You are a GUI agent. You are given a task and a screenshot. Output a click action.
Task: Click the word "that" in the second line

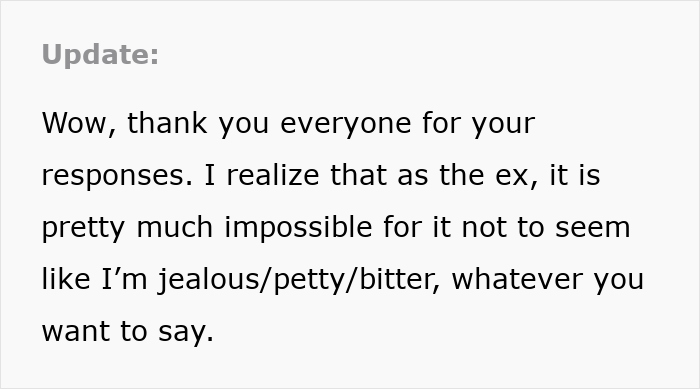click(x=358, y=175)
